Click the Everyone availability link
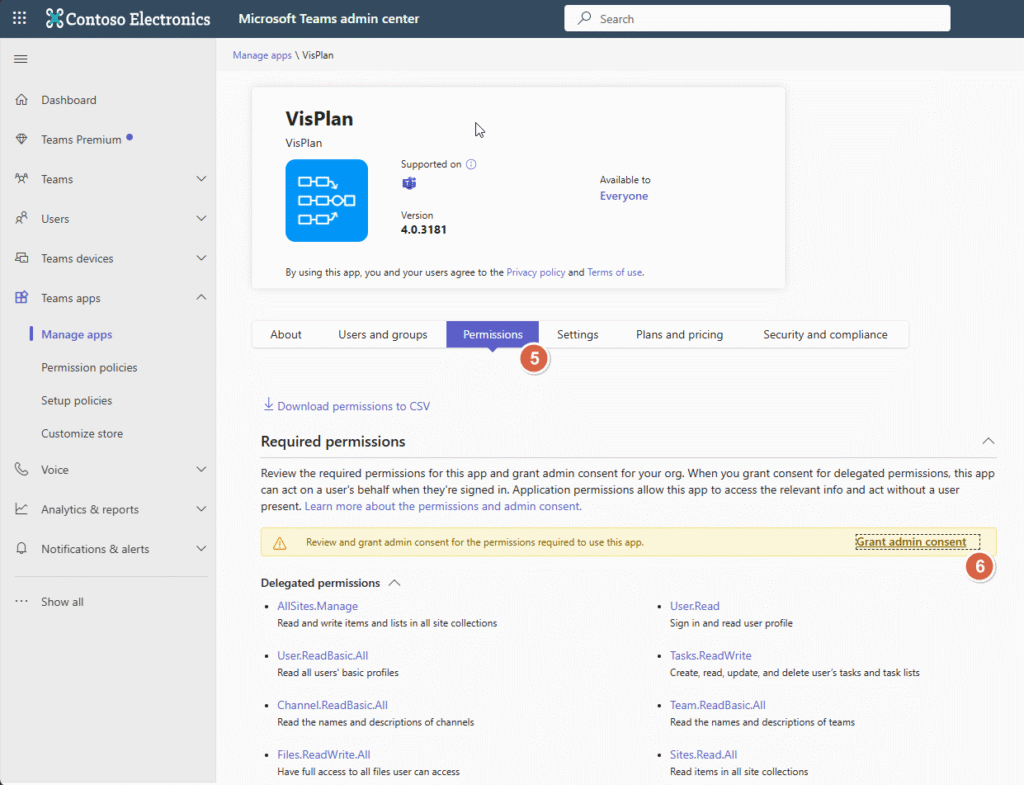Viewport: 1024px width, 785px height. [624, 196]
